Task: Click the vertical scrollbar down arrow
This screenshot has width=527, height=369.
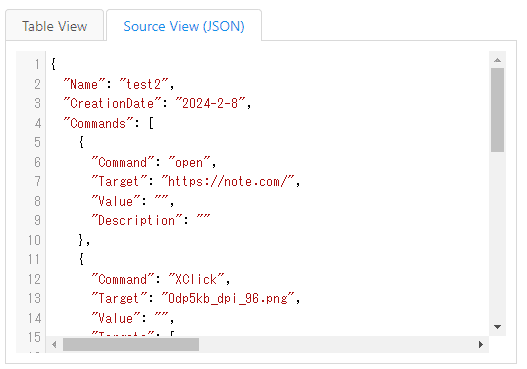Action: pos(497,327)
